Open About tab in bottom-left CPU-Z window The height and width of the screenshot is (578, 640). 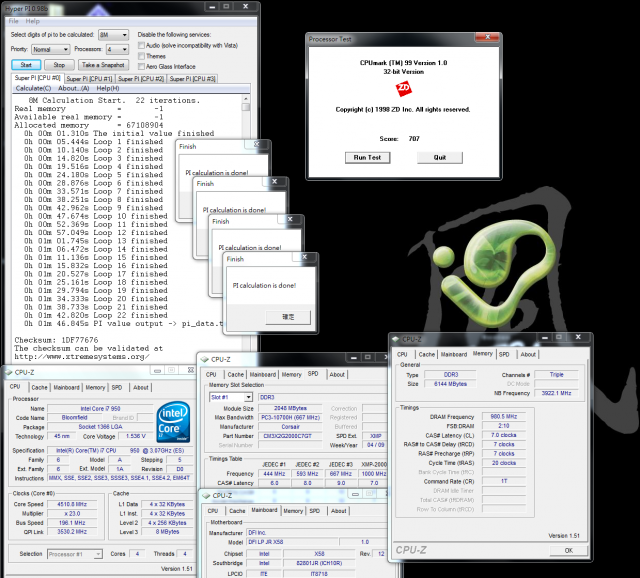click(141, 387)
